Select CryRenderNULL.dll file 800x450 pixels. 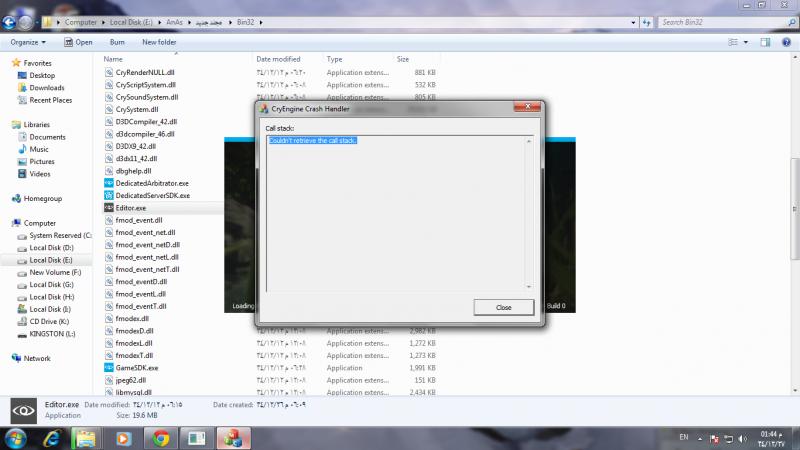(145, 72)
